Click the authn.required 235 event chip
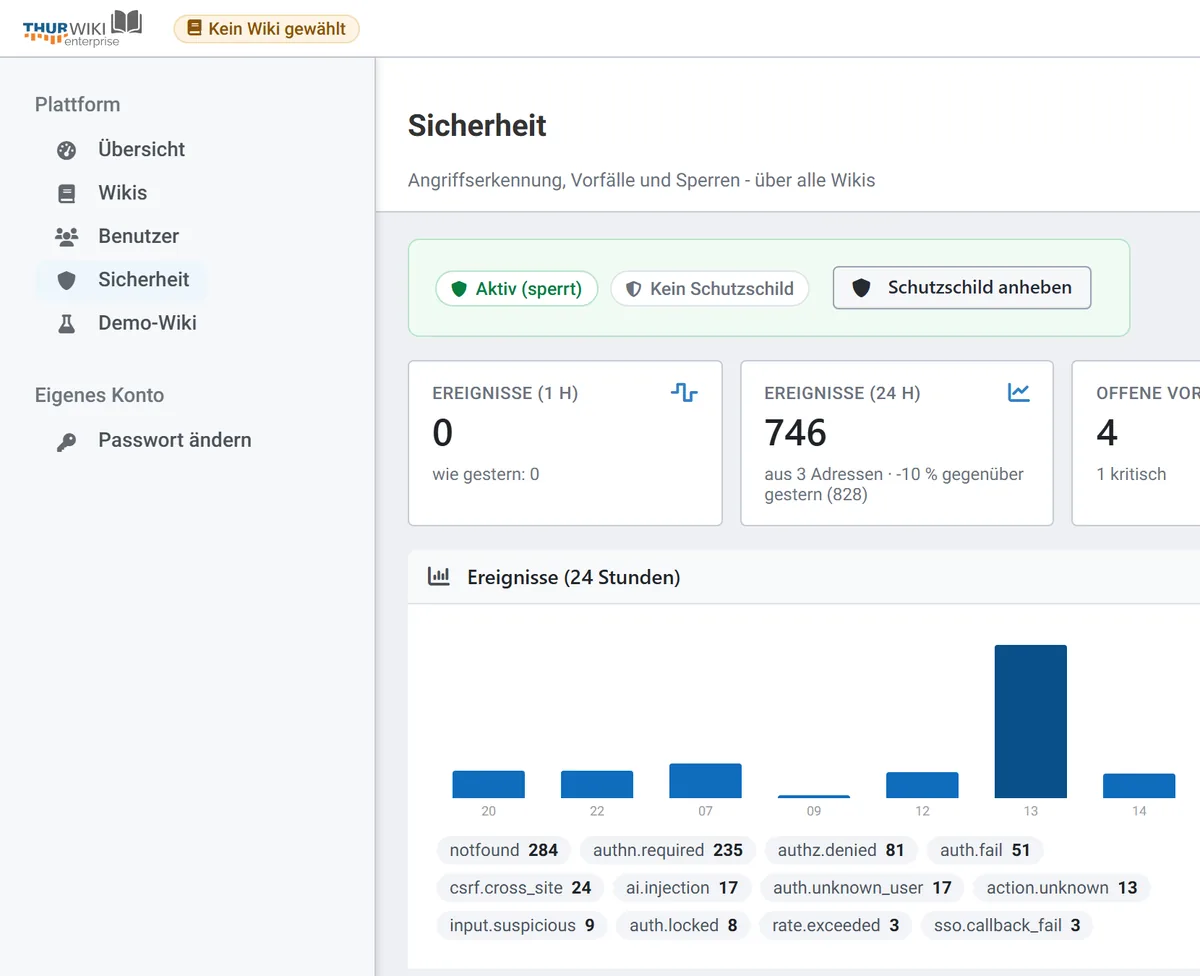Screen dimensions: 1200x976 click(x=668, y=851)
